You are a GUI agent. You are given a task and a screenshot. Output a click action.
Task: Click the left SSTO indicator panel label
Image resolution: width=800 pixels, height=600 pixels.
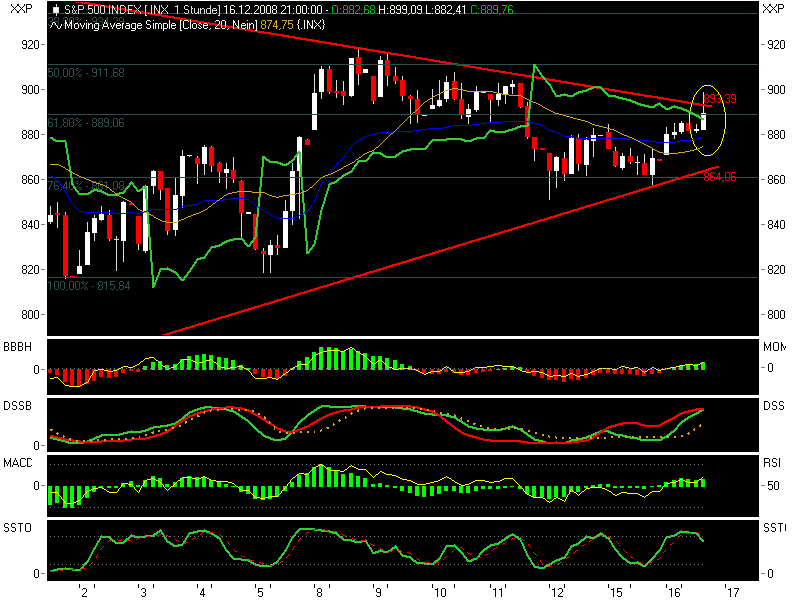point(19,527)
